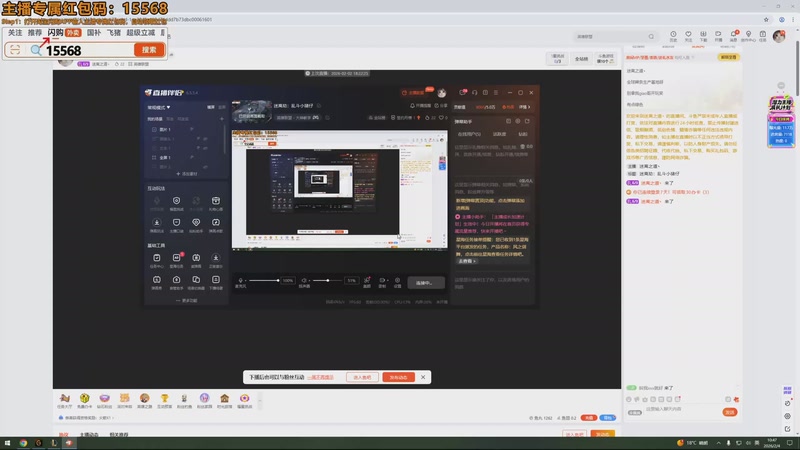Toggle the lock icon on 全屏1 row
800x450 pixels.
click(191, 158)
